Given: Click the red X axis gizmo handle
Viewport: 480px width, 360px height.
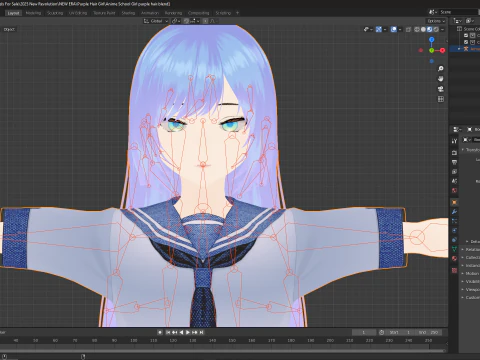Looking at the screenshot, I should point(442,50).
